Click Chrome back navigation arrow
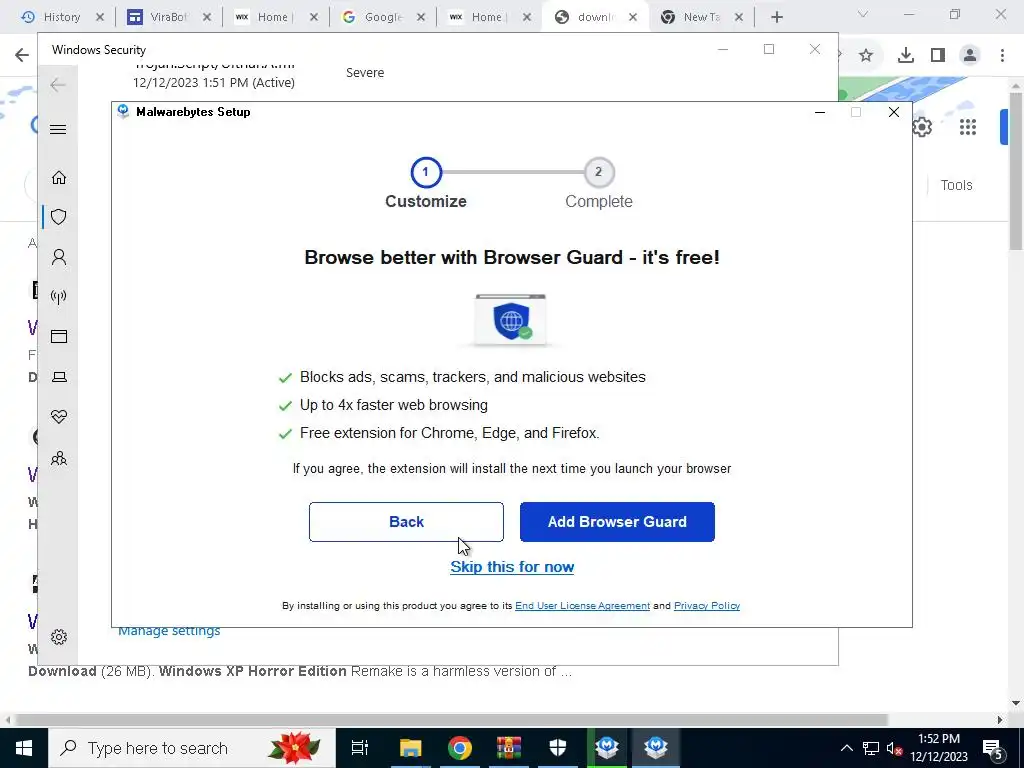Viewport: 1024px width, 768px height. tap(22, 55)
